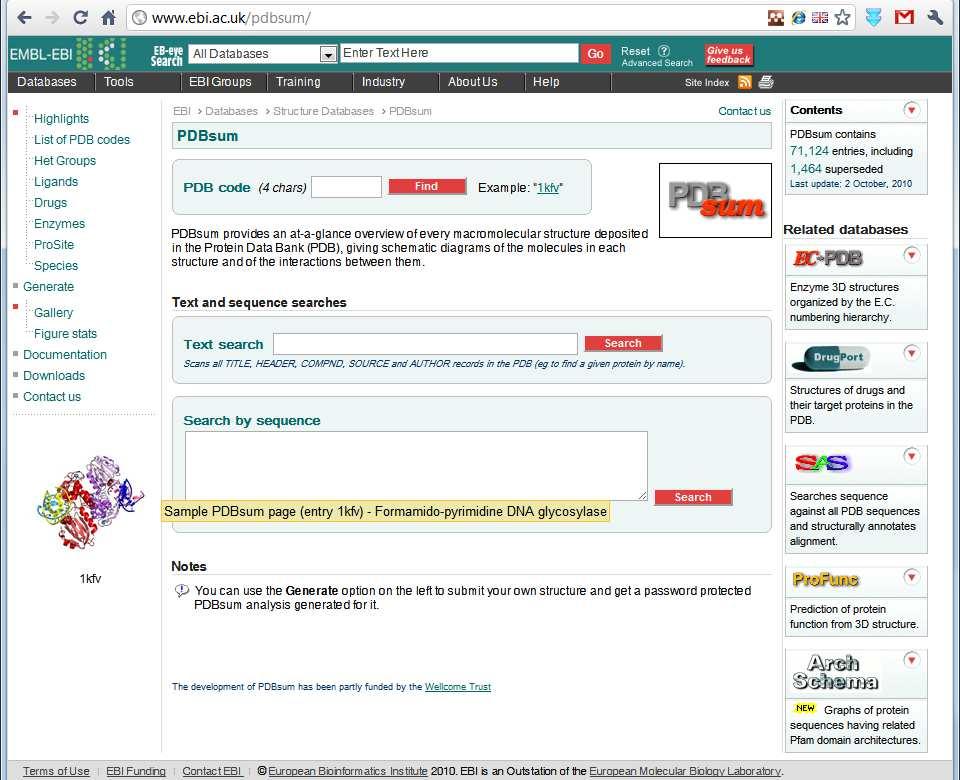The width and height of the screenshot is (960, 780).
Task: Click the sequence Search button
Action: 693,497
